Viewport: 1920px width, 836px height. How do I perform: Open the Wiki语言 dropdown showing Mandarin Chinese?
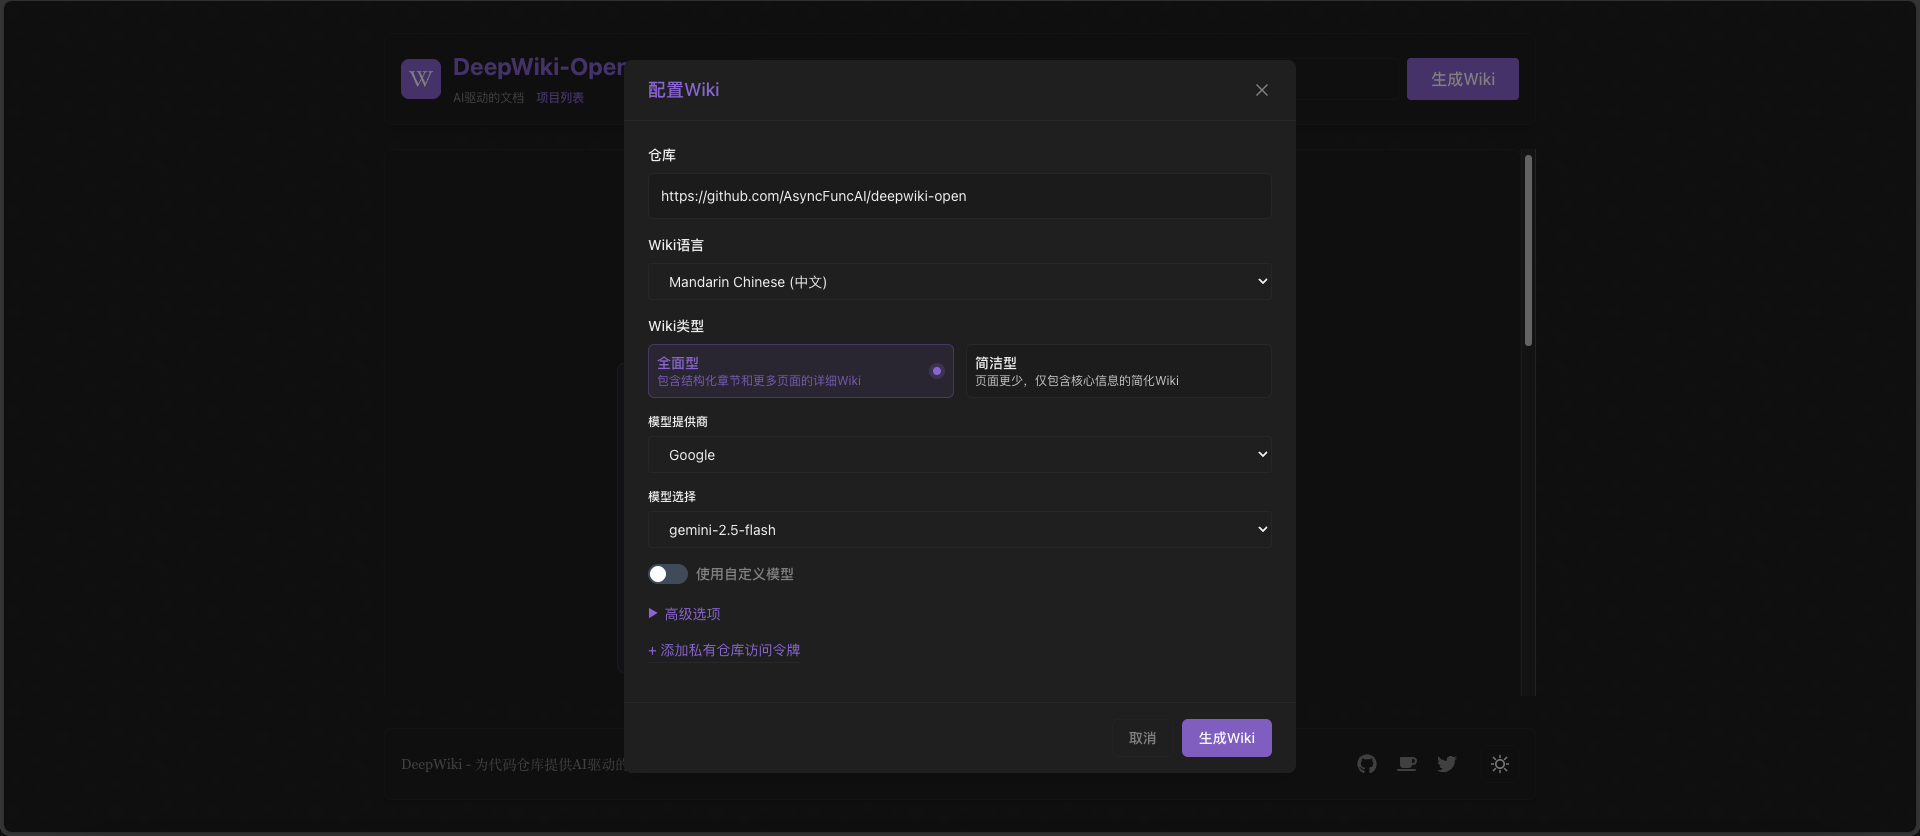[960, 282]
